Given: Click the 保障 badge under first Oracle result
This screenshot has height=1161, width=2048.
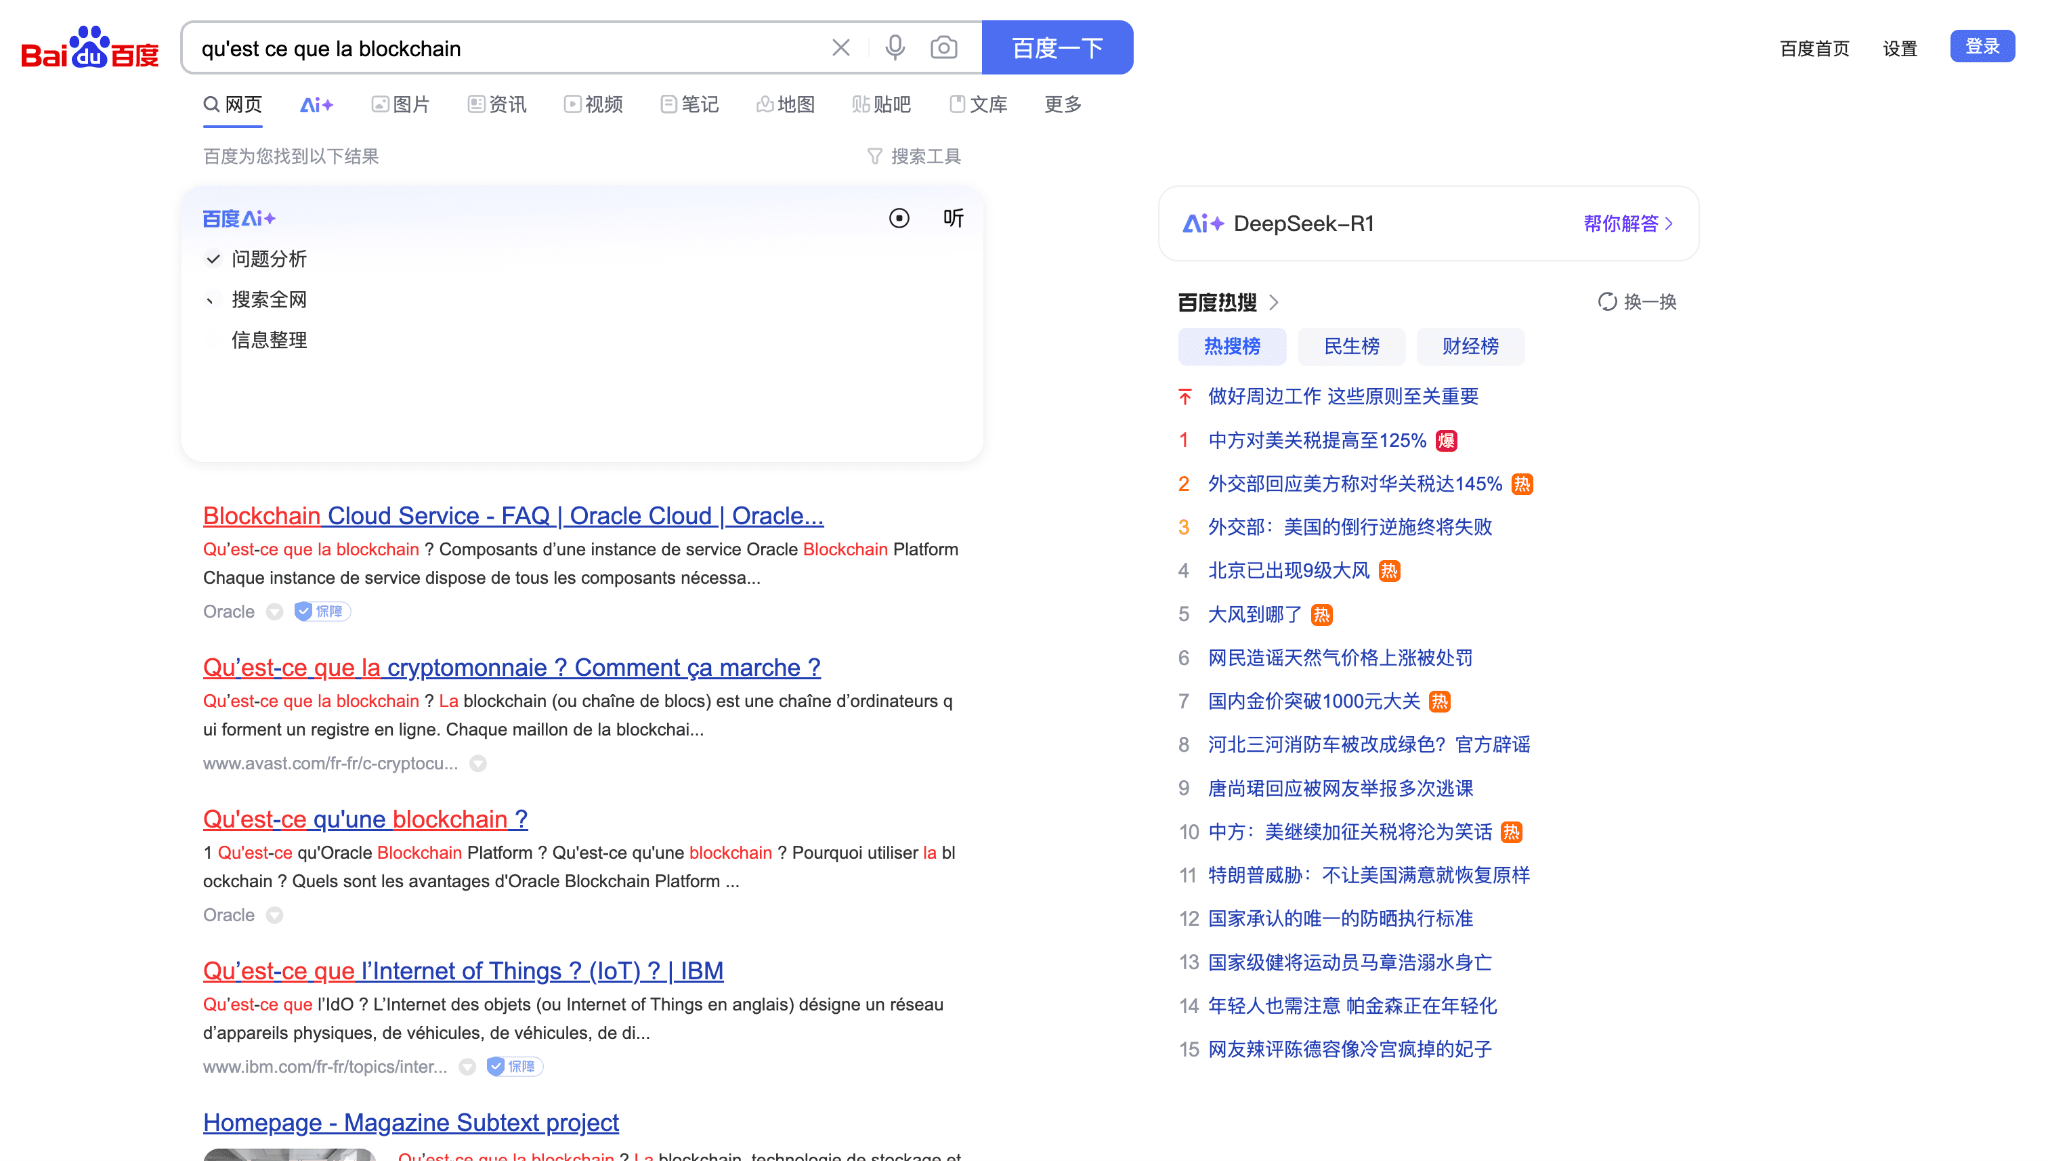Looking at the screenshot, I should (x=322, y=612).
